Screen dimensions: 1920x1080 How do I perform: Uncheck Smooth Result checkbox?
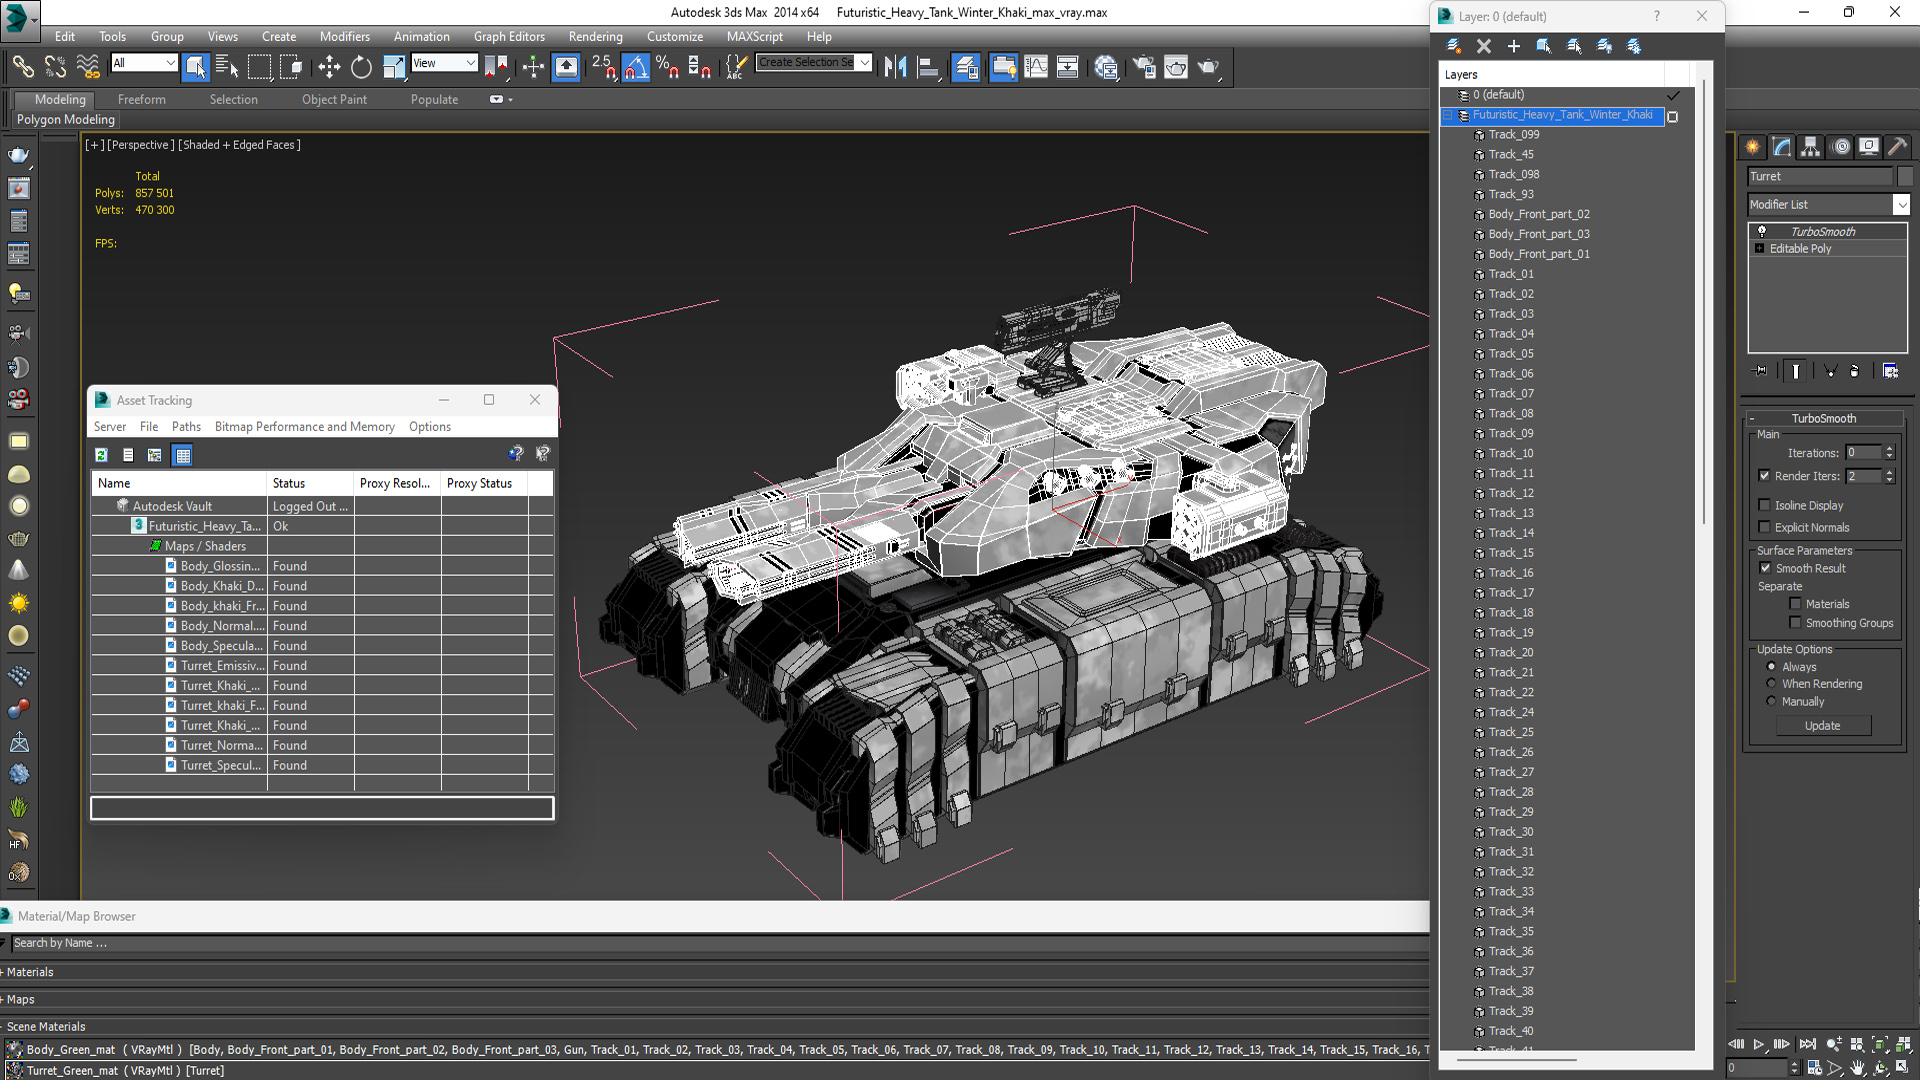coord(1765,568)
